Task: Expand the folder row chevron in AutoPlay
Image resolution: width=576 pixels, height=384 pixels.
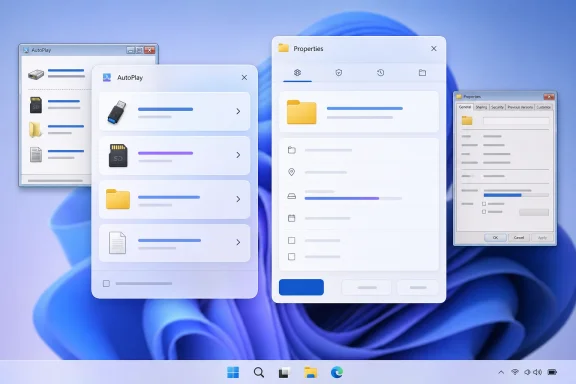Action: pos(238,199)
